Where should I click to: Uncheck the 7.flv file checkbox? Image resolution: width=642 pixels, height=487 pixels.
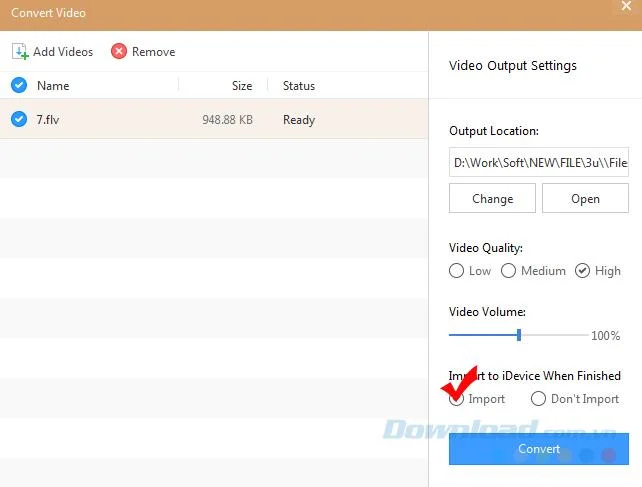(x=19, y=119)
